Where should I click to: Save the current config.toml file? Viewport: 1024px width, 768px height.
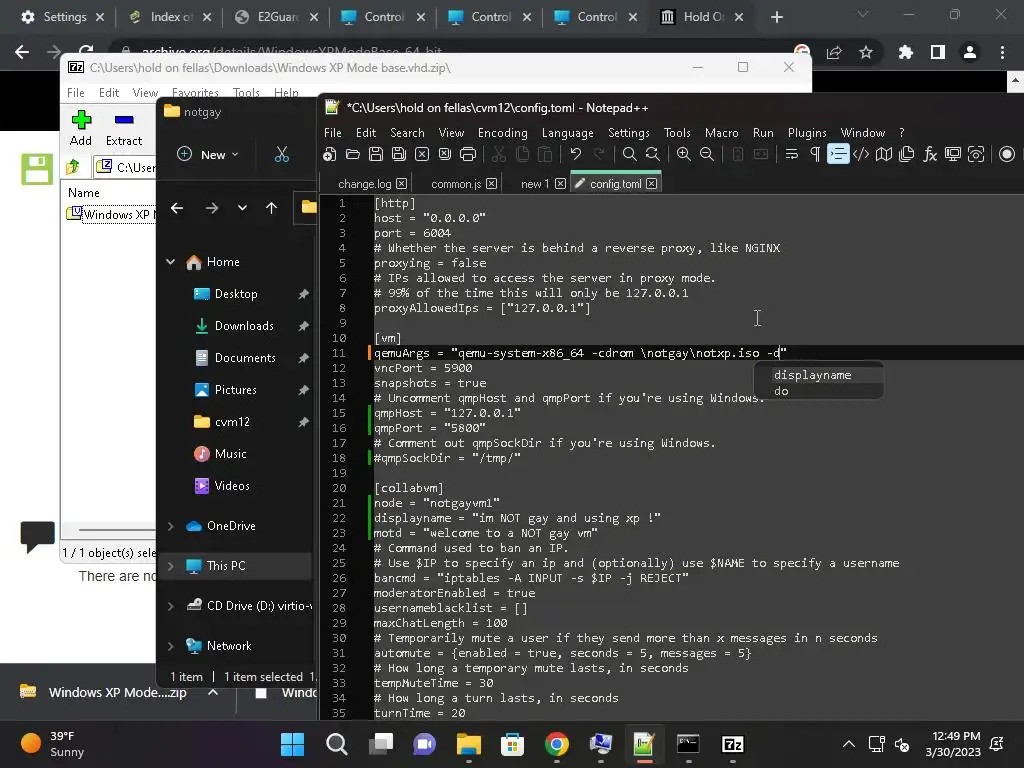[376, 154]
